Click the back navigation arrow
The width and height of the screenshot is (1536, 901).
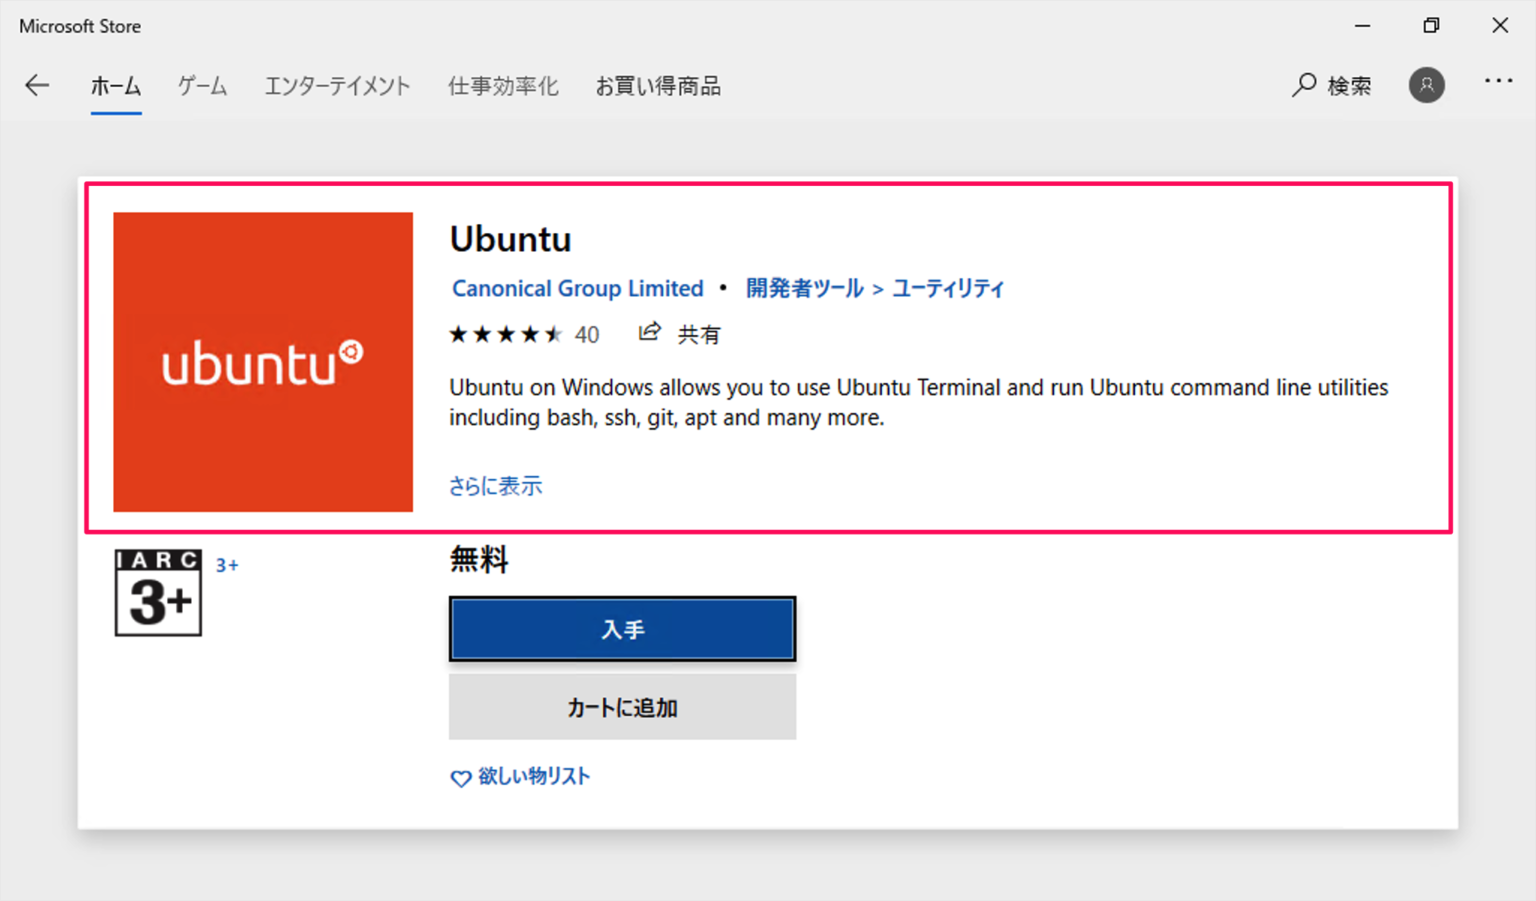tap(37, 85)
